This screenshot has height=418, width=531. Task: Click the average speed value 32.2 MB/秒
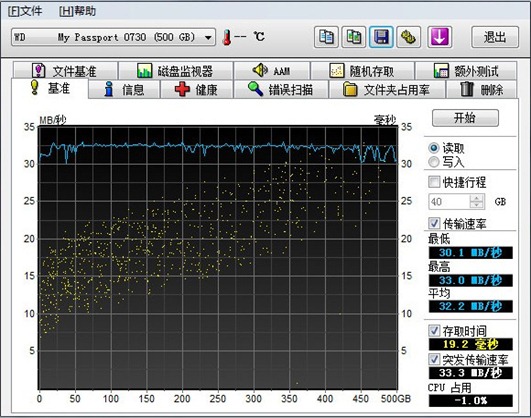click(x=471, y=307)
